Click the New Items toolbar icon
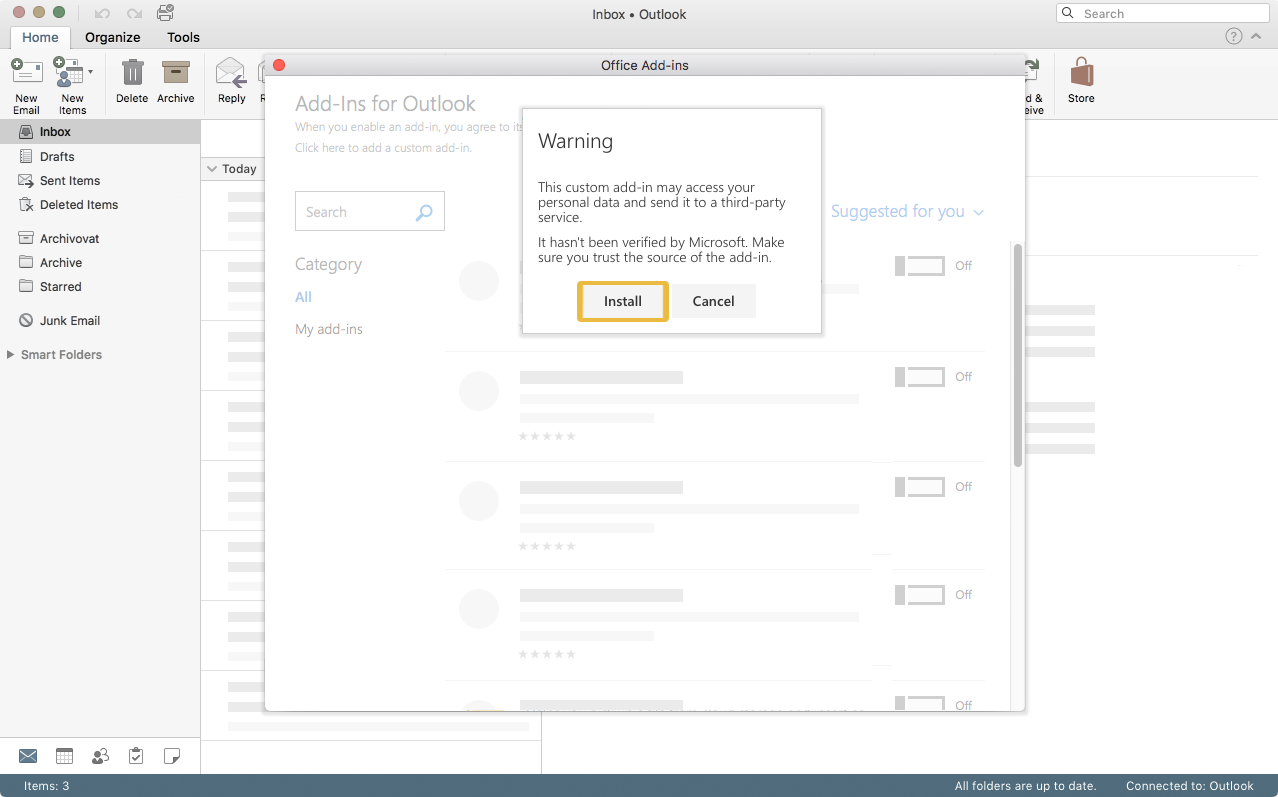The width and height of the screenshot is (1278, 797). pos(68,72)
